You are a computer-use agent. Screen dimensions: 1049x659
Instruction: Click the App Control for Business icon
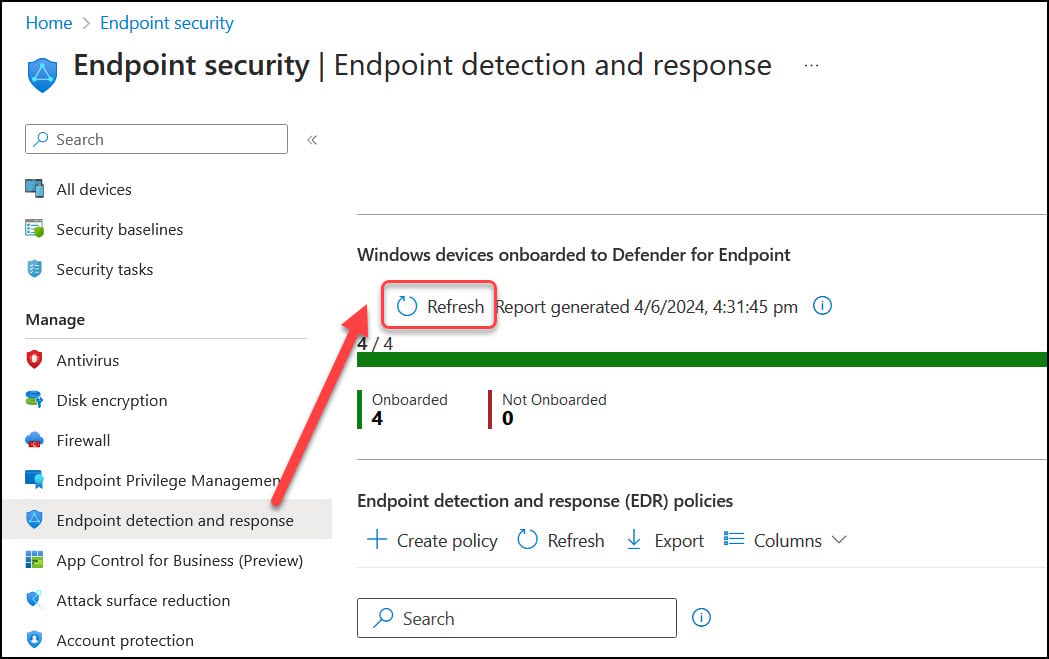click(x=34, y=560)
